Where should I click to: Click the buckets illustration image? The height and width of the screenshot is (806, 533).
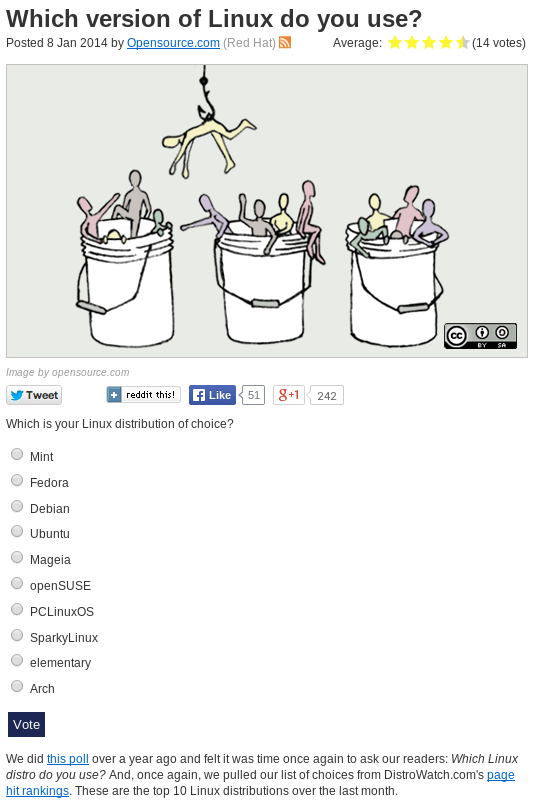point(267,211)
